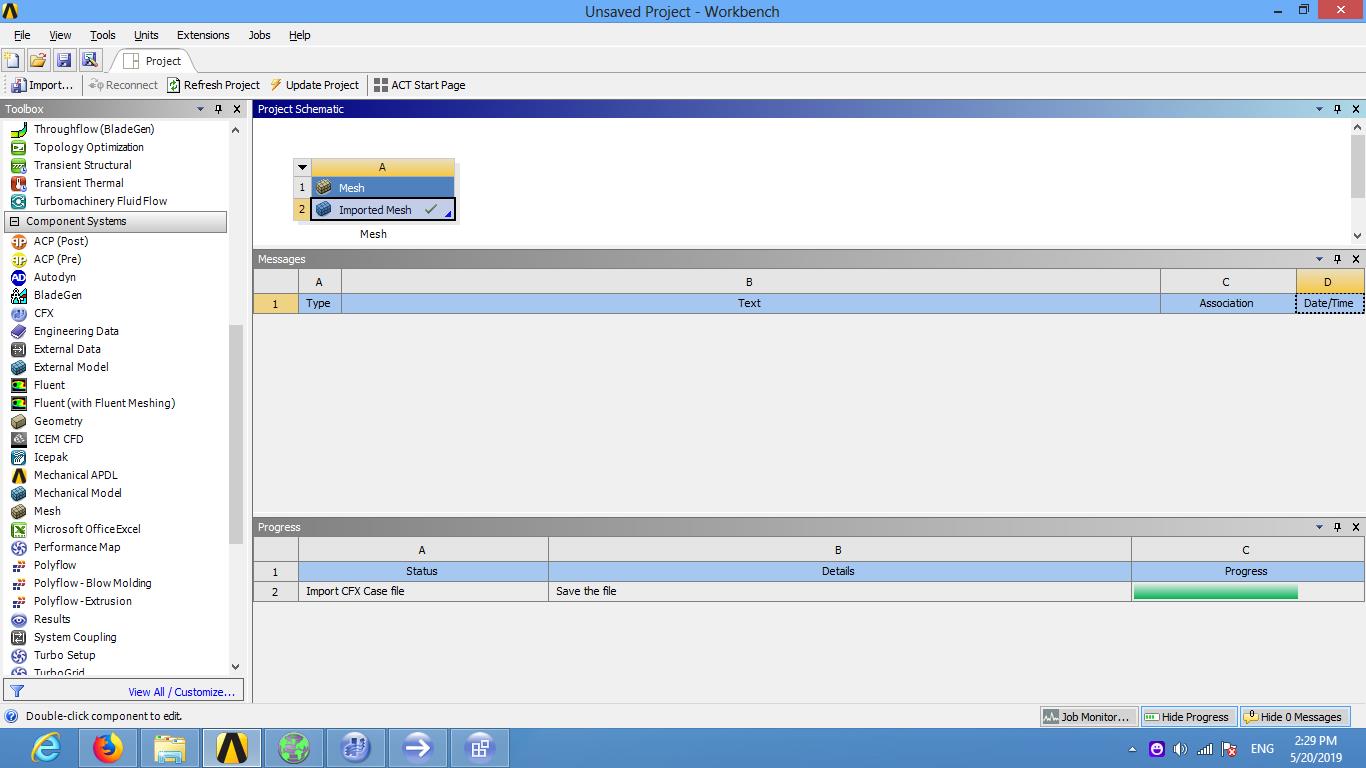Pin the Messages panel

pos(1337,259)
